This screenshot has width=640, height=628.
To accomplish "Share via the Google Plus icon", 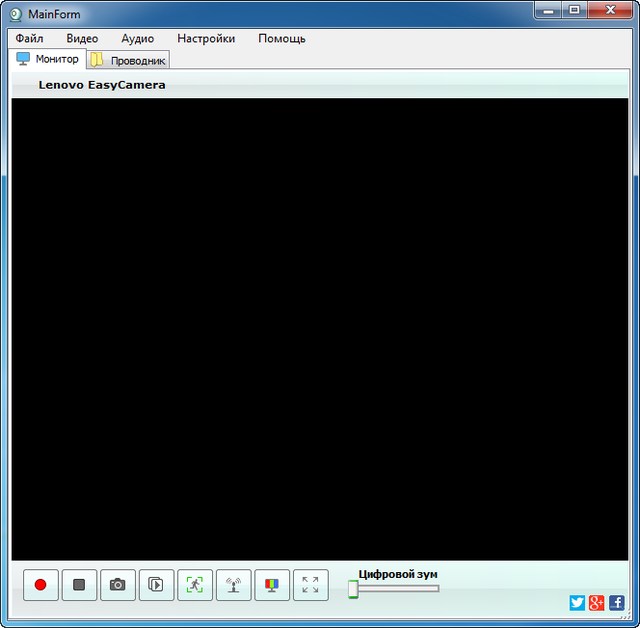I will pyautogui.click(x=597, y=602).
